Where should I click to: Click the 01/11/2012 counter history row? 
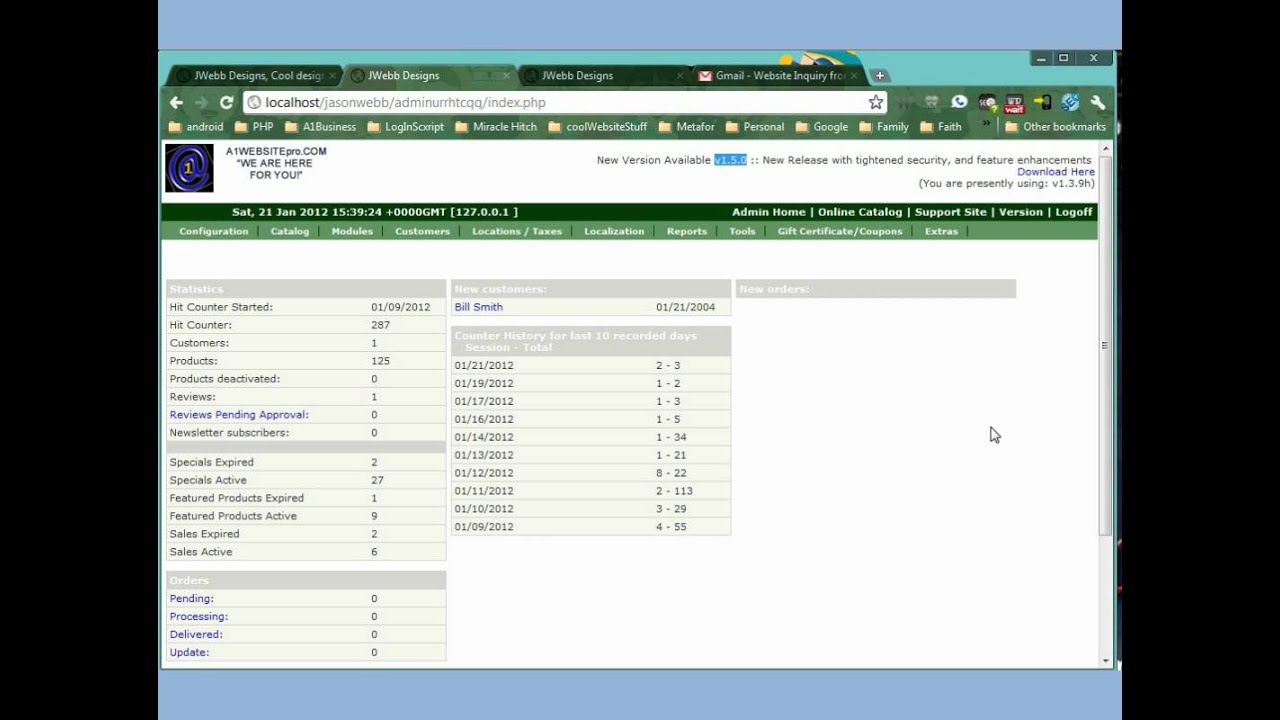click(591, 491)
